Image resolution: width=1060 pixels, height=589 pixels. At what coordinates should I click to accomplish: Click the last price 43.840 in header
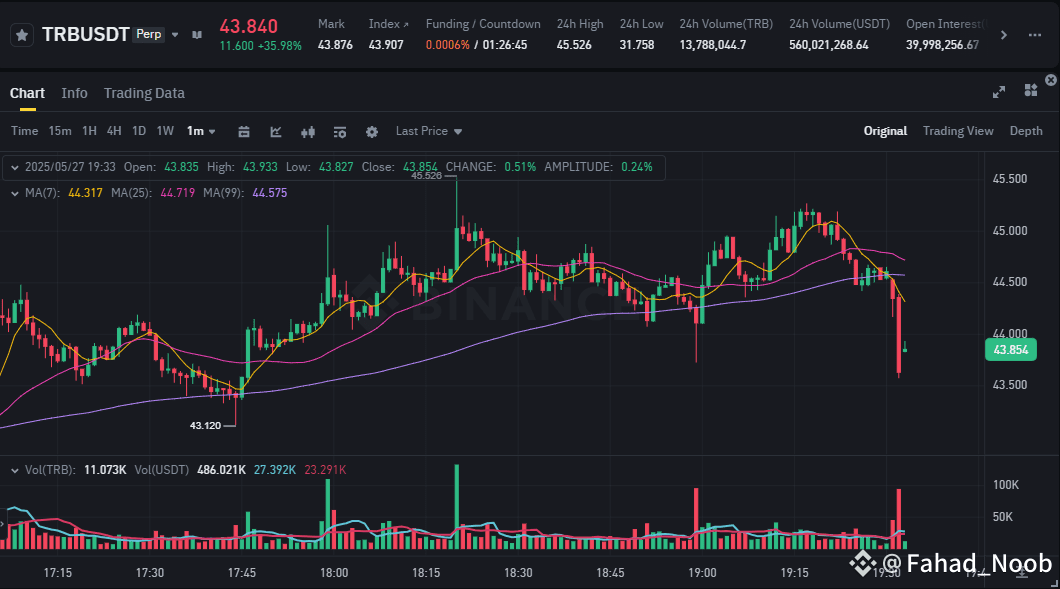[249, 26]
